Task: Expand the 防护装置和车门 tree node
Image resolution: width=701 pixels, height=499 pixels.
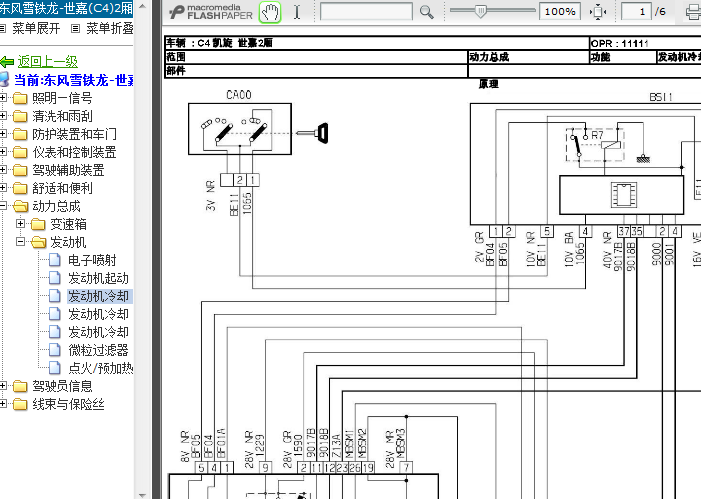Action: [x=3, y=134]
